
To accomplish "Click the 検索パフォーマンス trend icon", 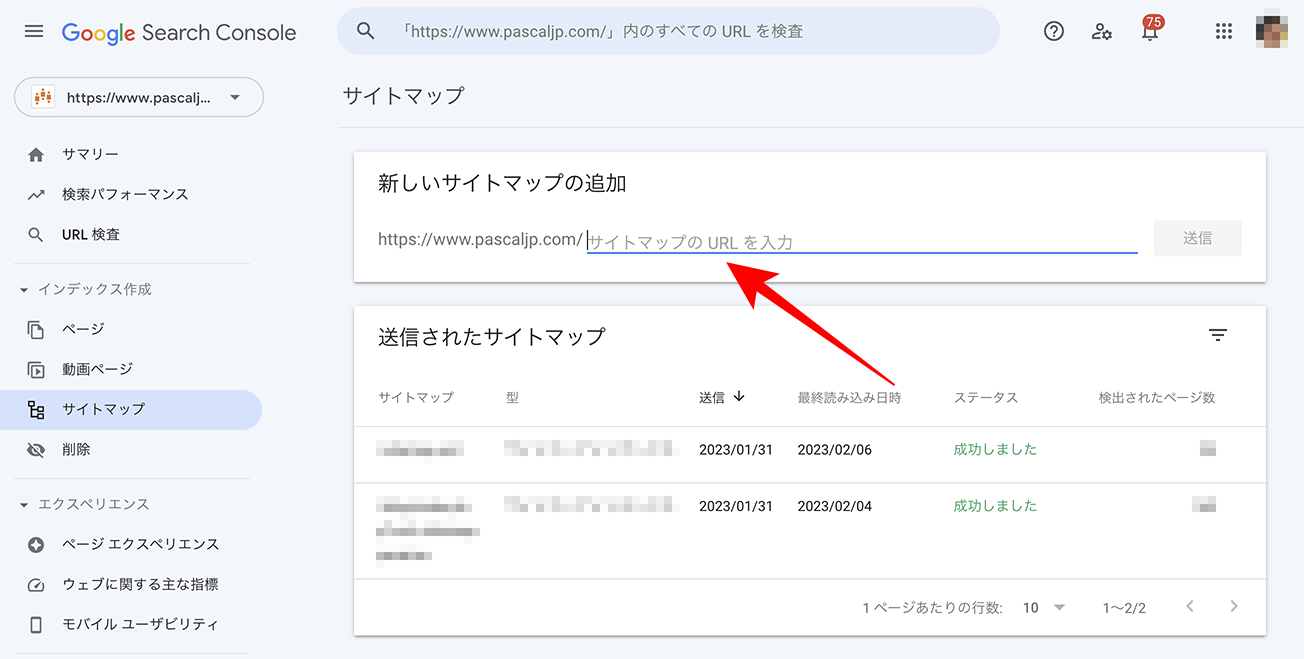I will coord(36,194).
